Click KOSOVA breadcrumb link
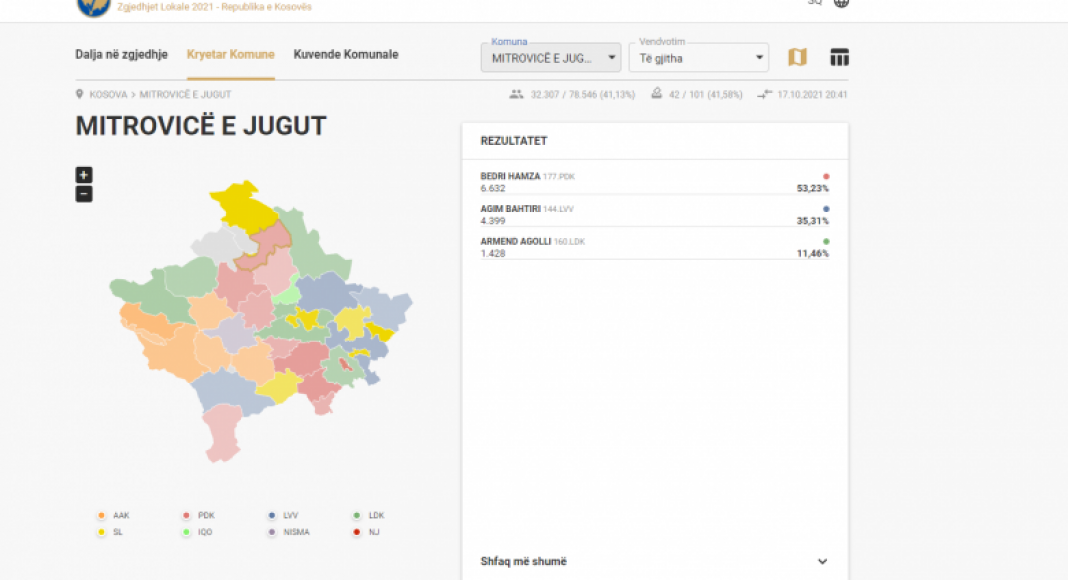1068x580 pixels. click(x=108, y=95)
